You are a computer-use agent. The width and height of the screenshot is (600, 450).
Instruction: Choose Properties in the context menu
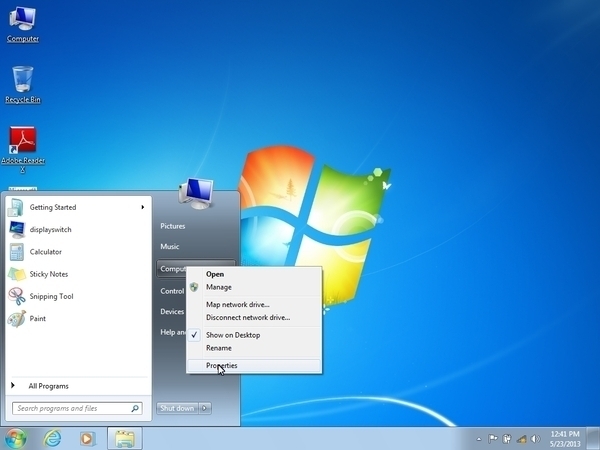click(x=222, y=366)
